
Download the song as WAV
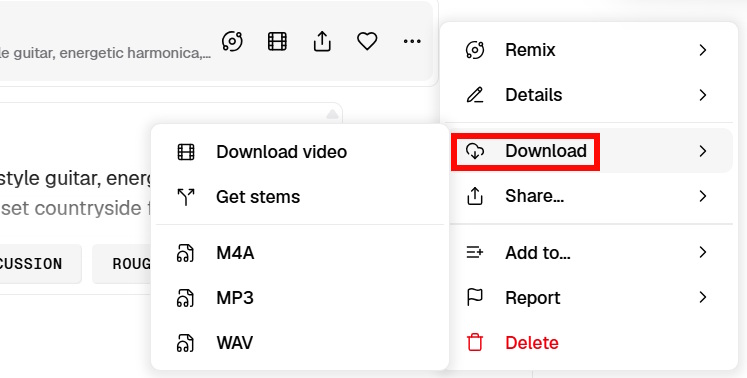pos(300,343)
